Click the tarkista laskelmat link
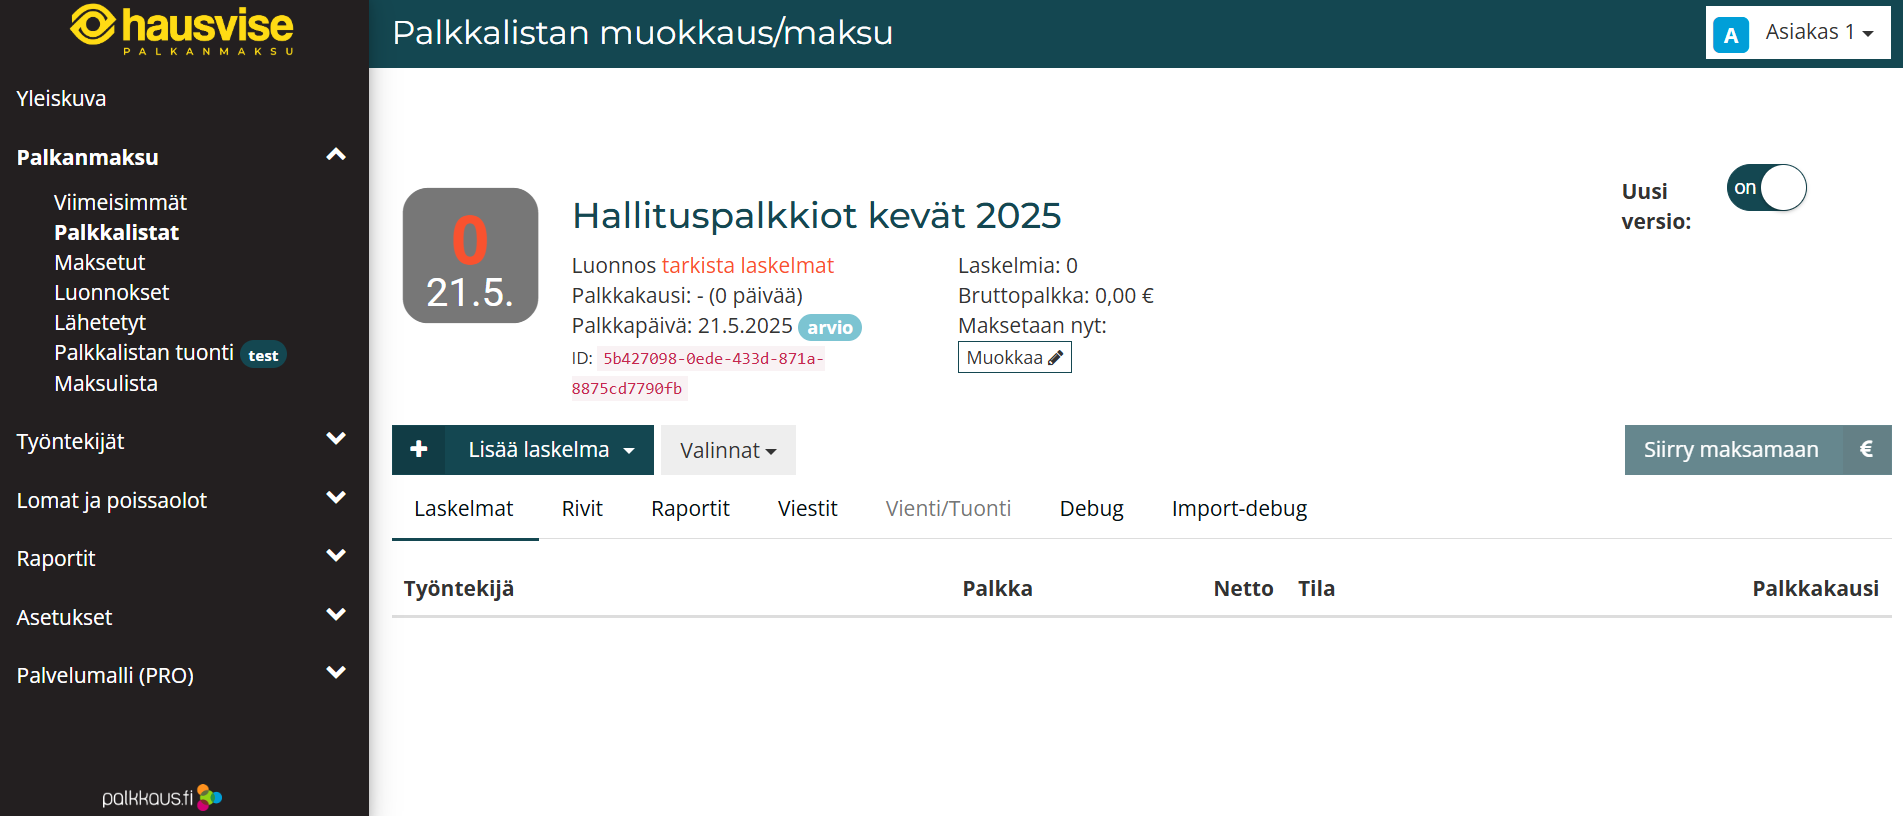This screenshot has width=1903, height=816. pyautogui.click(x=747, y=265)
